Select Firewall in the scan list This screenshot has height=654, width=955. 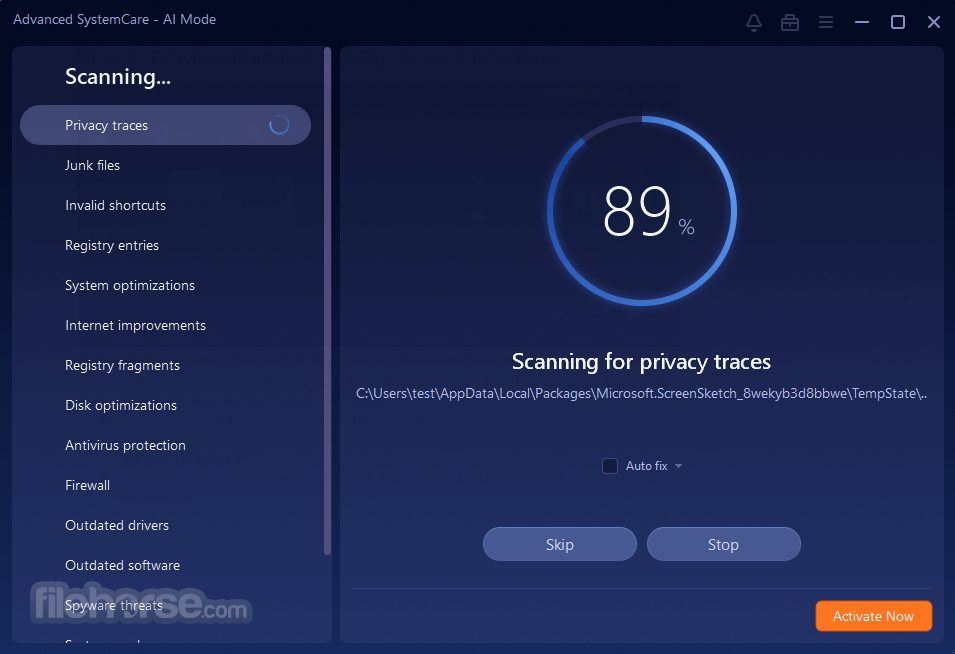88,485
